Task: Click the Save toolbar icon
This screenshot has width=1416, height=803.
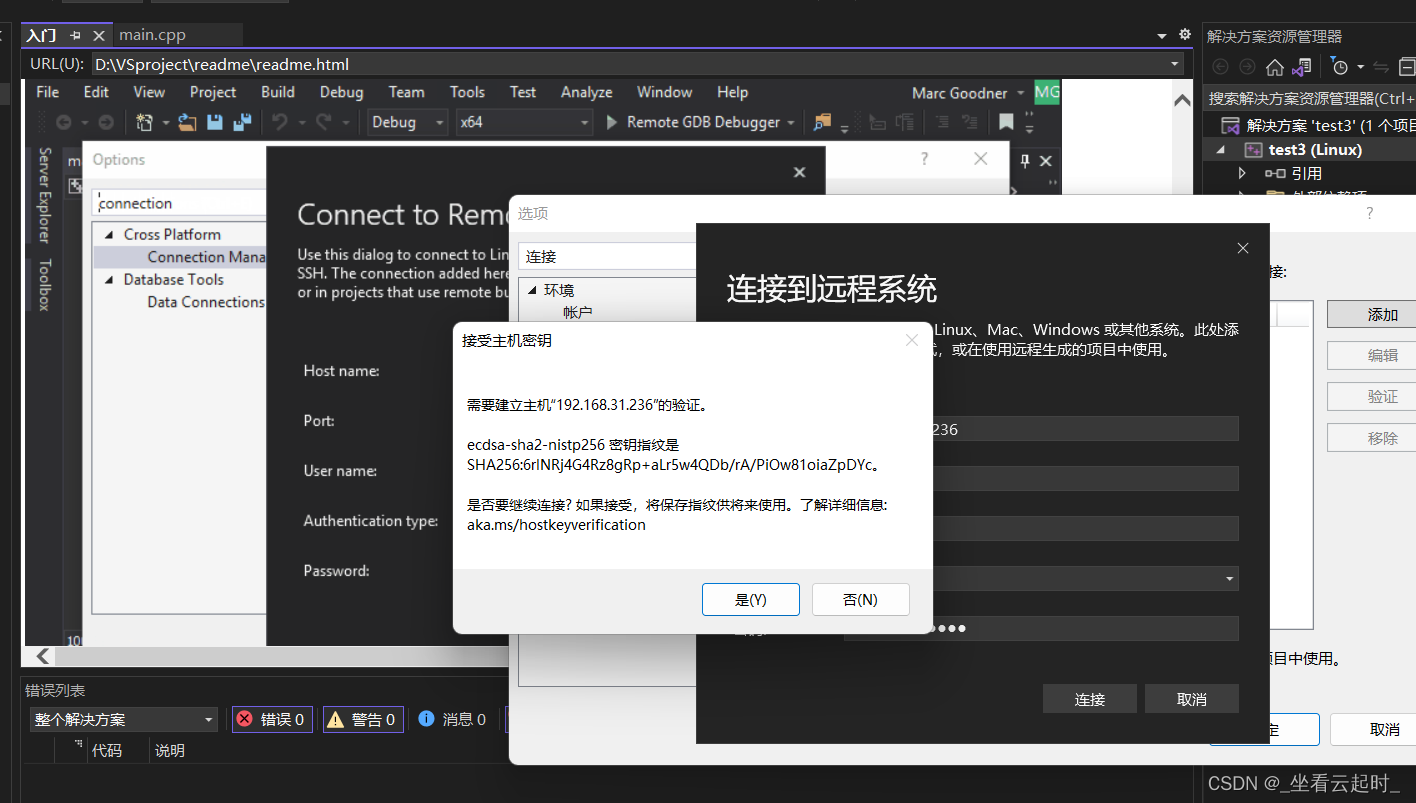Action: coord(214,121)
